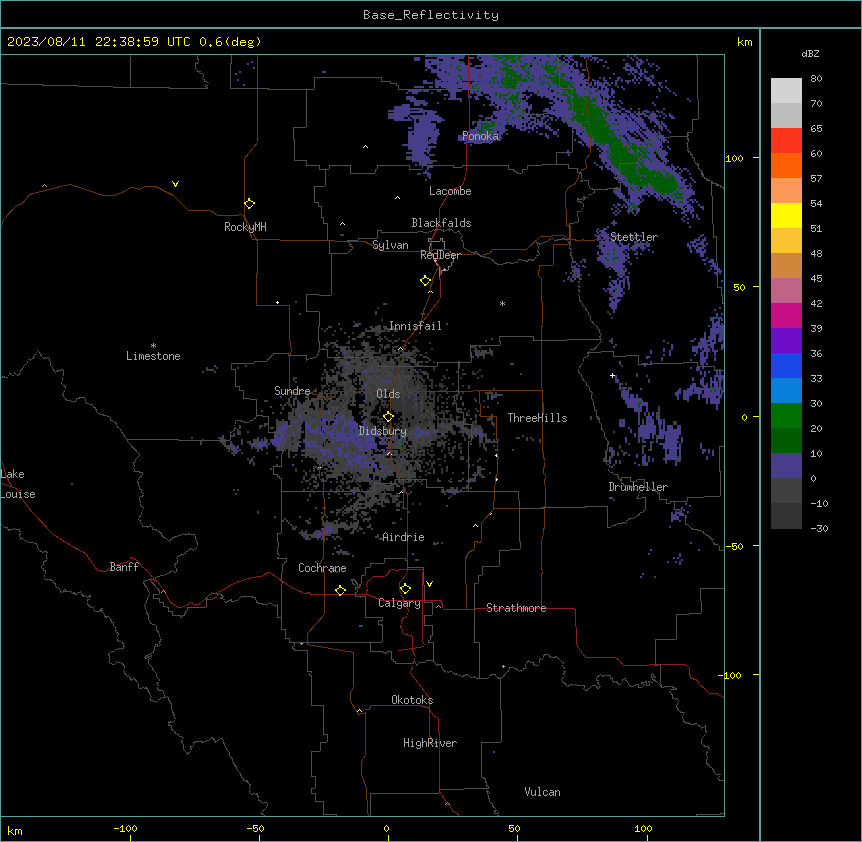Screen dimensions: 862x842
Task: Click the Sylvan label
Action: click(390, 245)
